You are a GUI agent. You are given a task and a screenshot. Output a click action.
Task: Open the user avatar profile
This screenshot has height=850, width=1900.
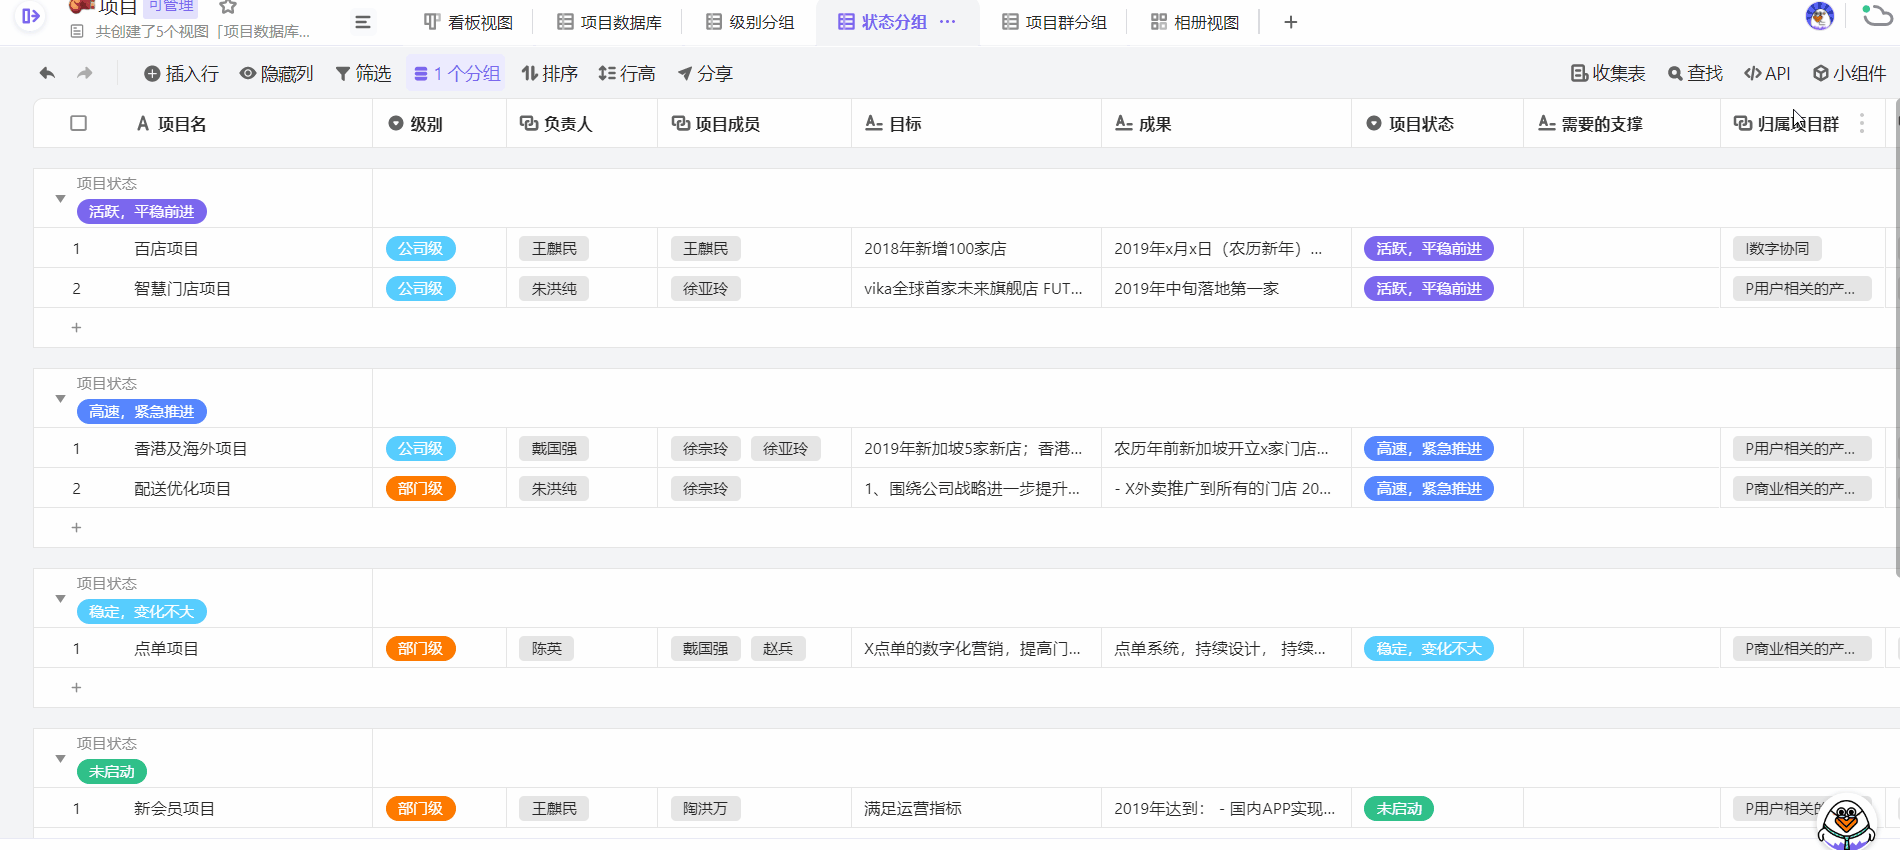pos(1819,16)
